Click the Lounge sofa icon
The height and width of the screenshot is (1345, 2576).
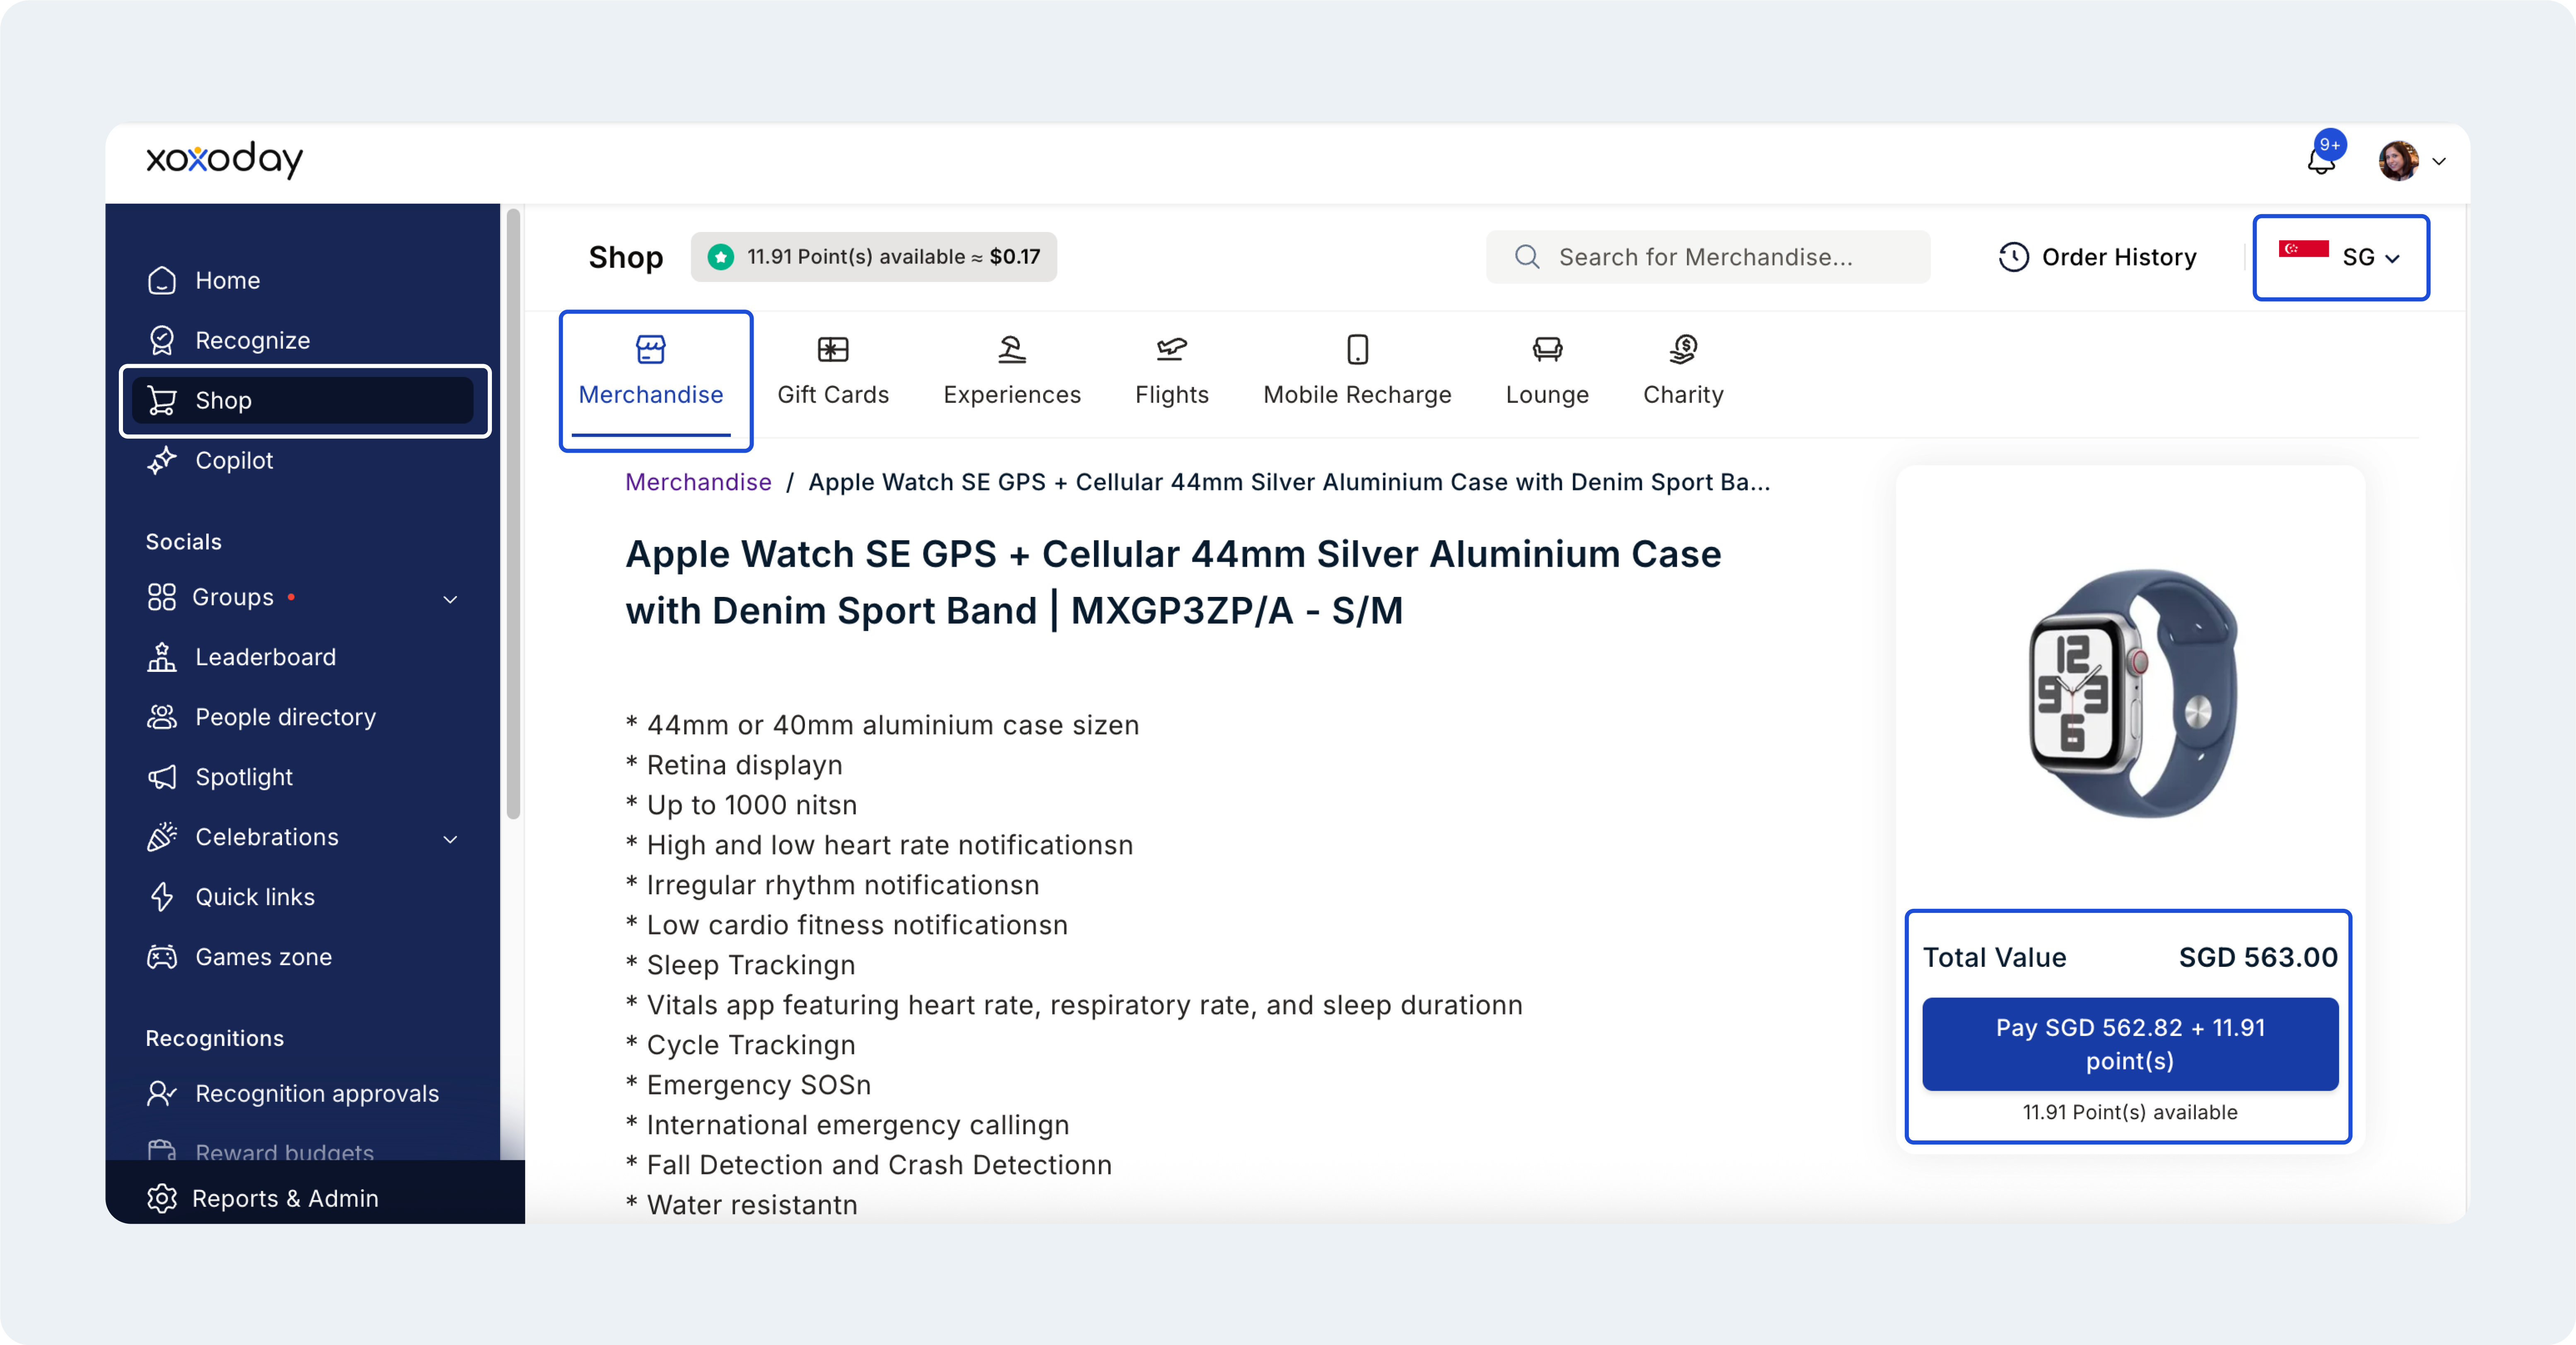tap(1547, 349)
